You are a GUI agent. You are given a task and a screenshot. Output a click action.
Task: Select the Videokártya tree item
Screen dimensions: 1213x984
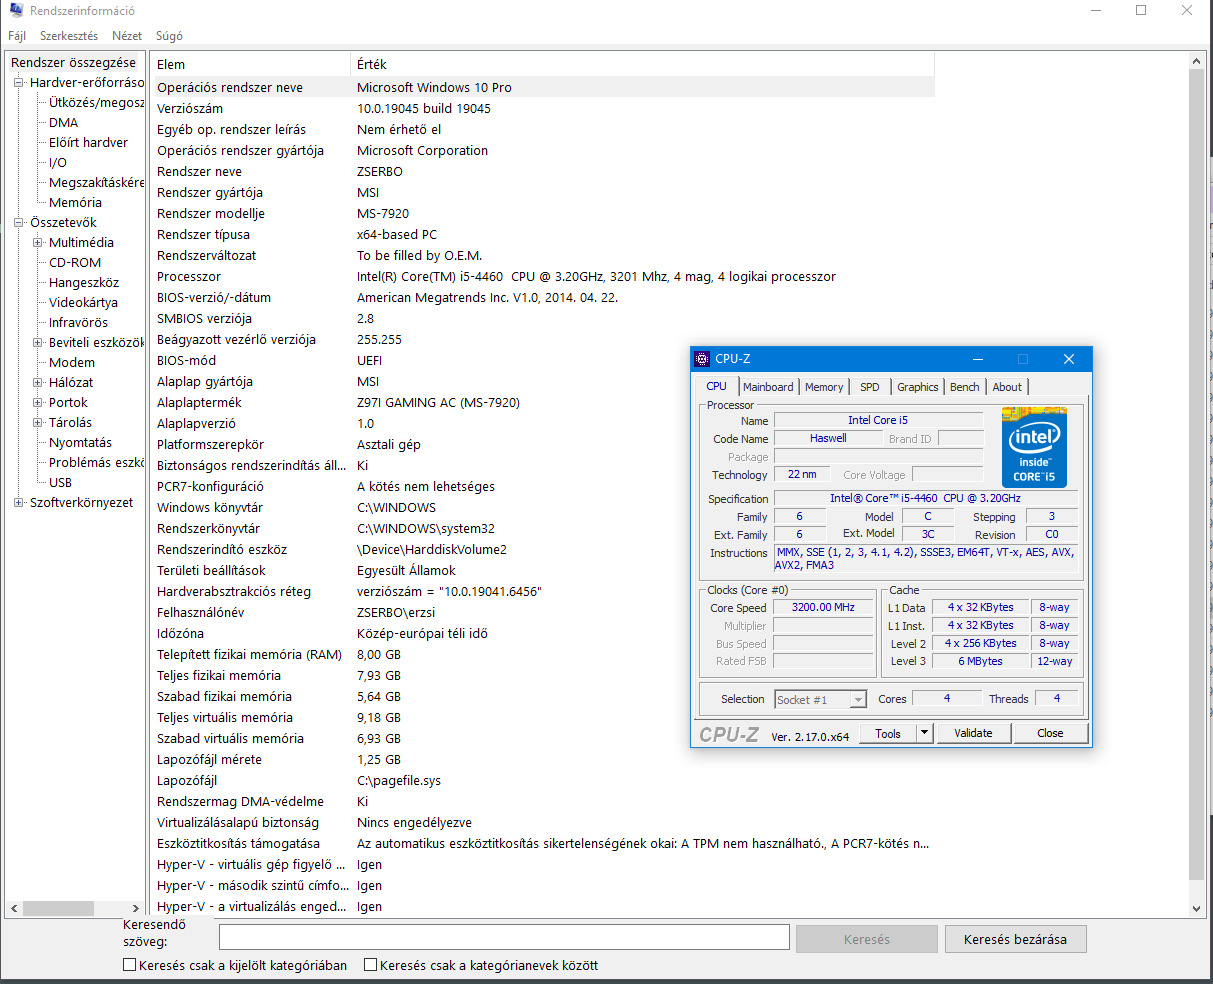point(83,303)
